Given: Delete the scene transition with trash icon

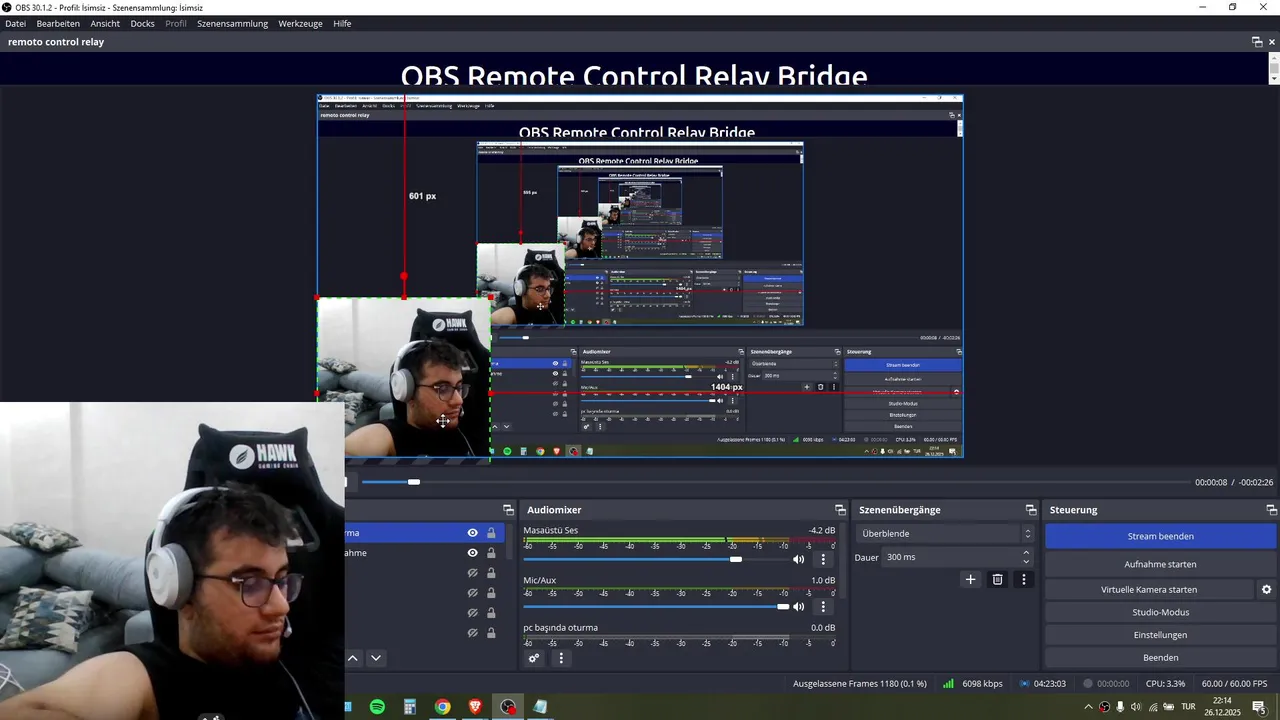Looking at the screenshot, I should click(x=997, y=579).
